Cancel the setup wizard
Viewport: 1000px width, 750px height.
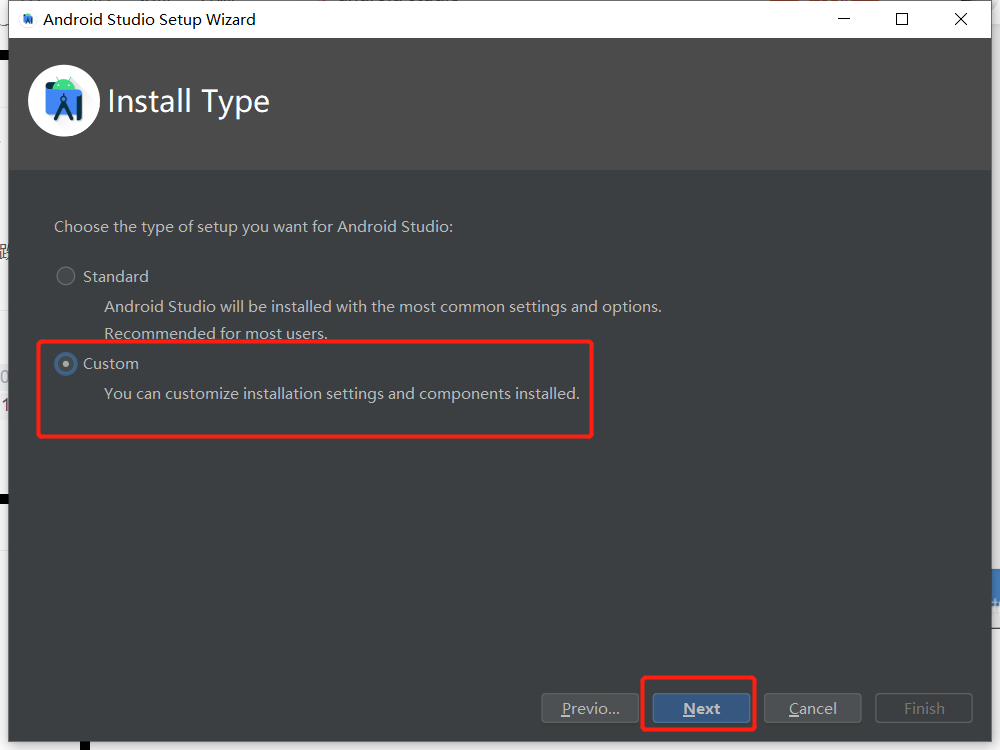pos(812,708)
